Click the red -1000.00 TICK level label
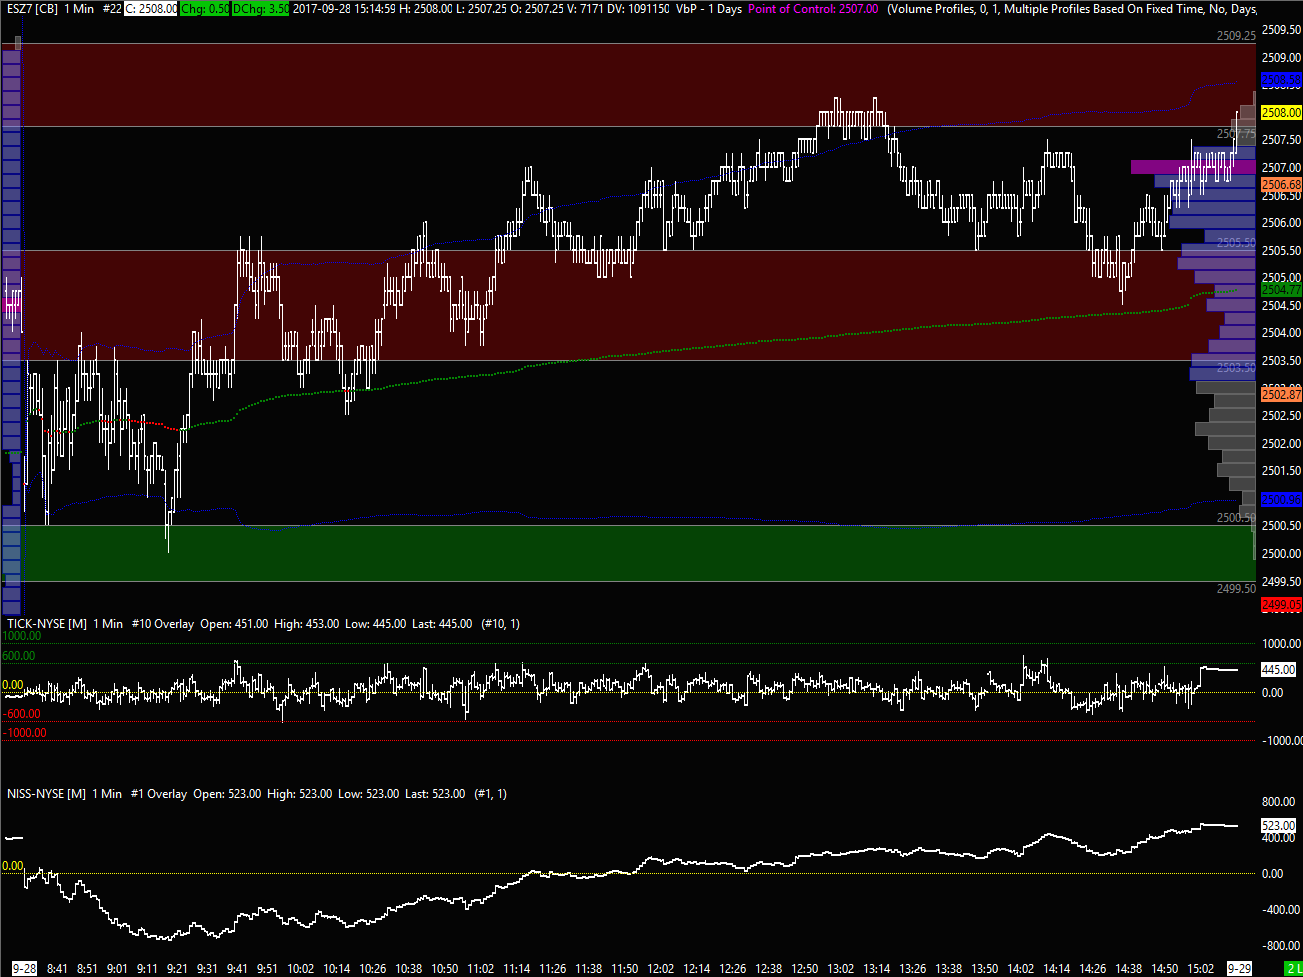1303x977 pixels. point(25,733)
